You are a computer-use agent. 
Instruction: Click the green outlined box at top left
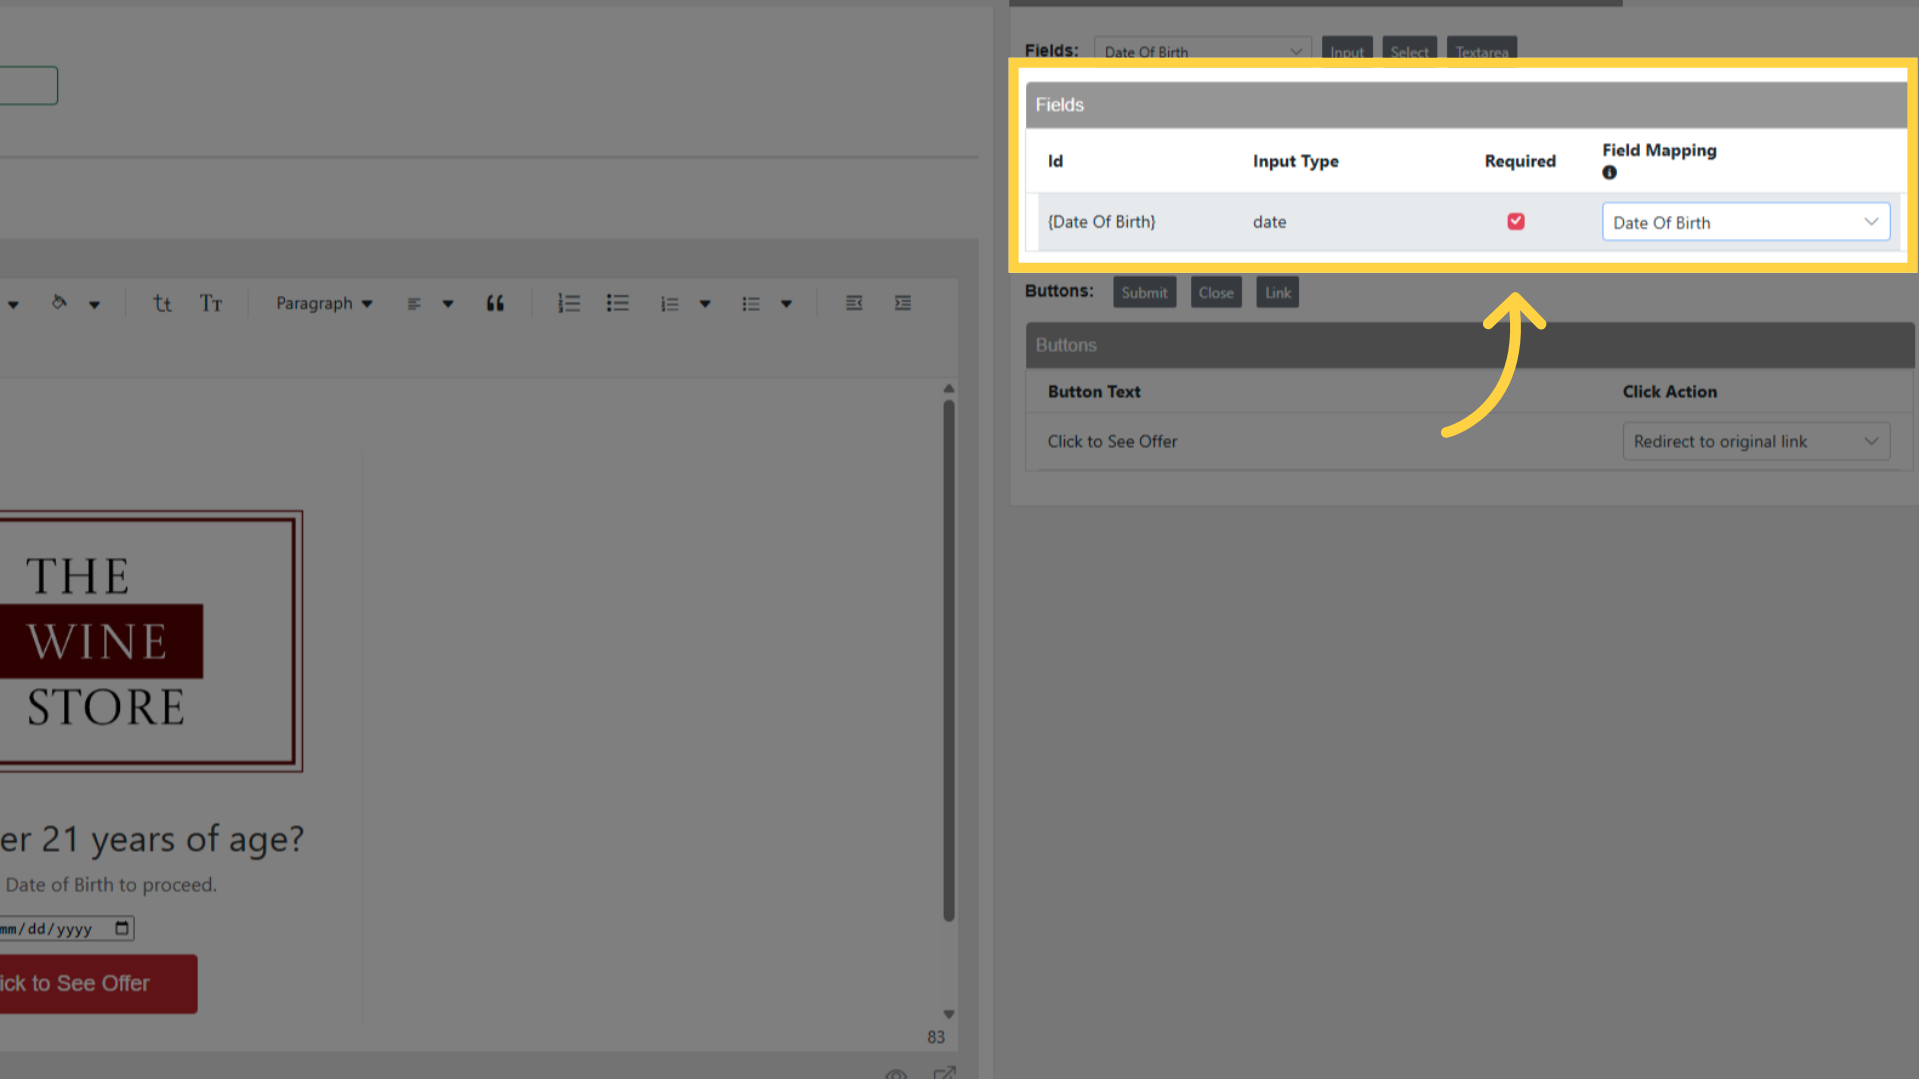pos(29,85)
